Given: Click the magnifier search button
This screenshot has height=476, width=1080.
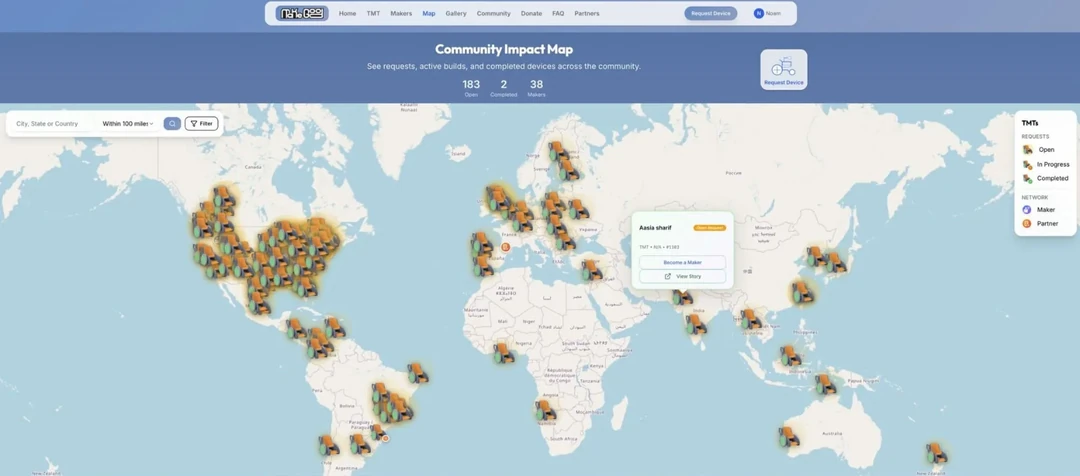Looking at the screenshot, I should tap(172, 124).
